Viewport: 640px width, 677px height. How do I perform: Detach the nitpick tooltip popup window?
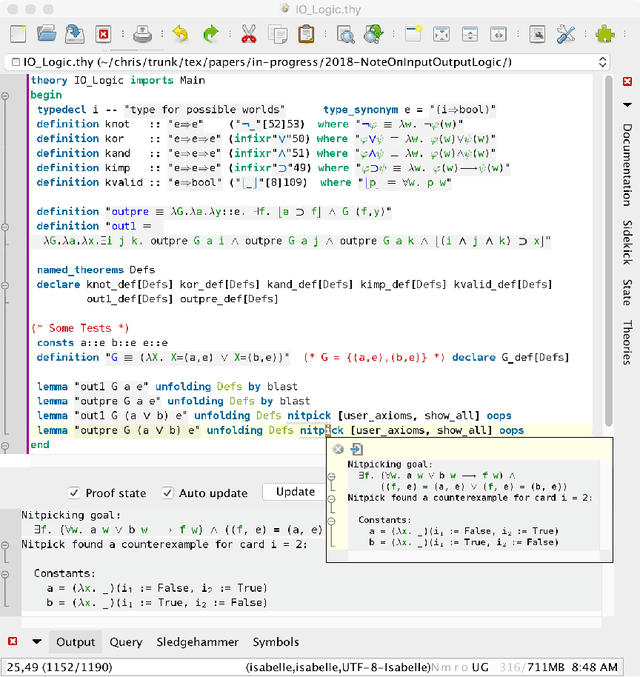pos(357,450)
